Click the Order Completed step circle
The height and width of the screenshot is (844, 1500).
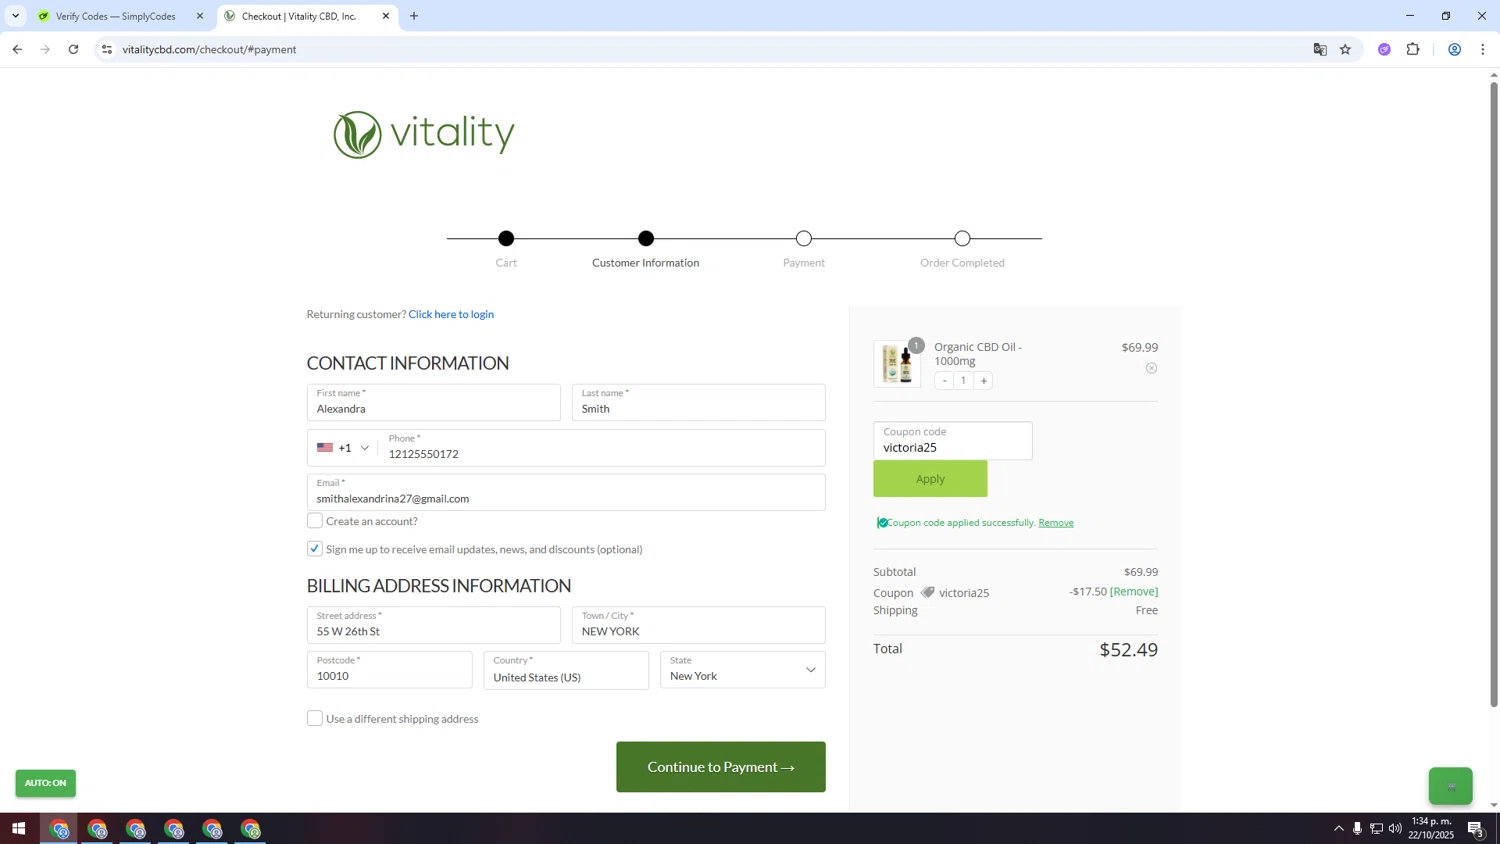pos(962,239)
